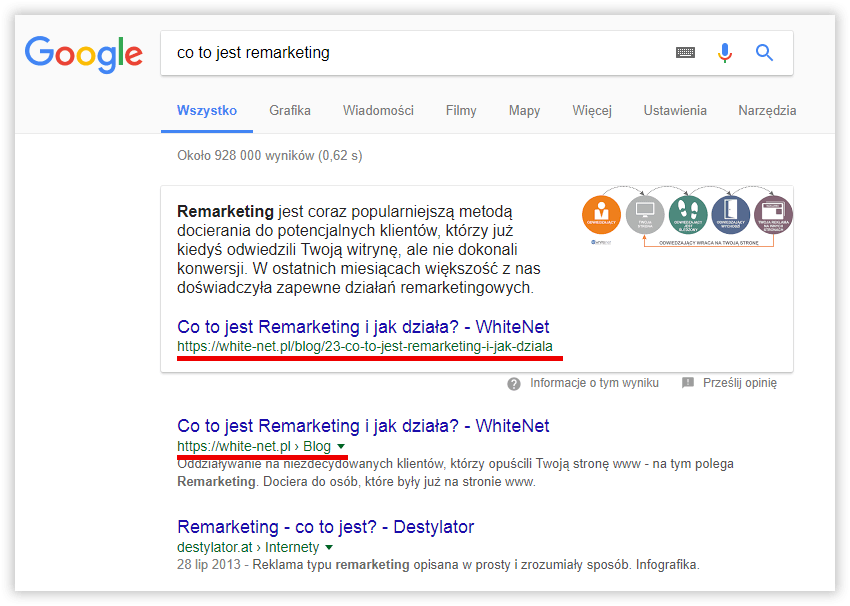Click the 'destylator.at › Internety' breadcrumb text
The image size is (850, 606).
pos(248,547)
